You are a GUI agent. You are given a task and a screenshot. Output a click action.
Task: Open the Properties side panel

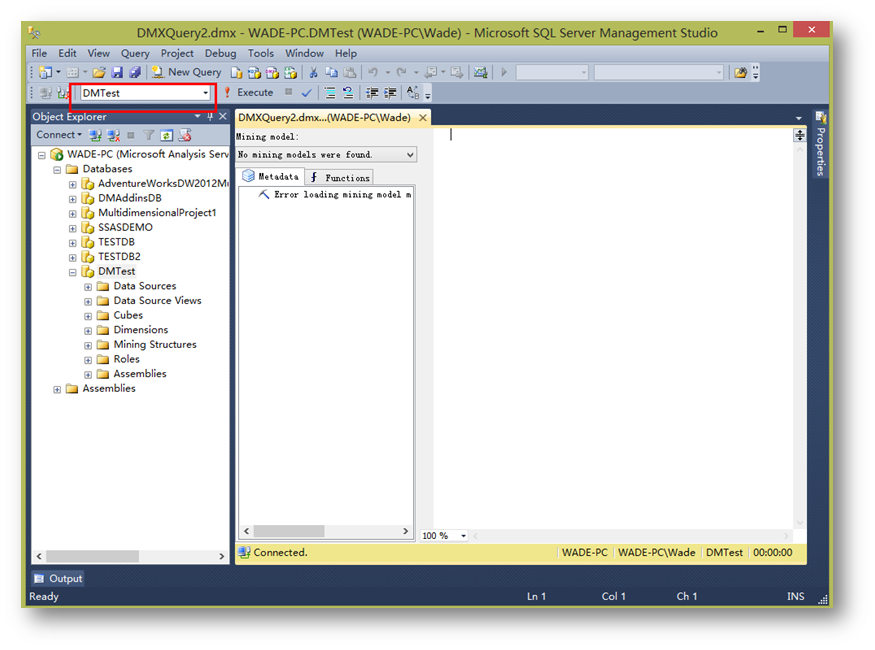820,145
